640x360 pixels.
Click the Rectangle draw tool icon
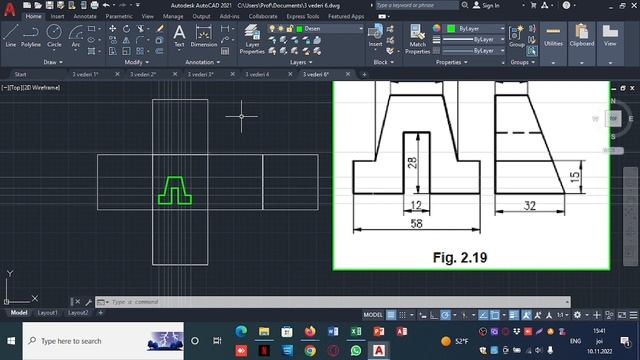[x=91, y=29]
